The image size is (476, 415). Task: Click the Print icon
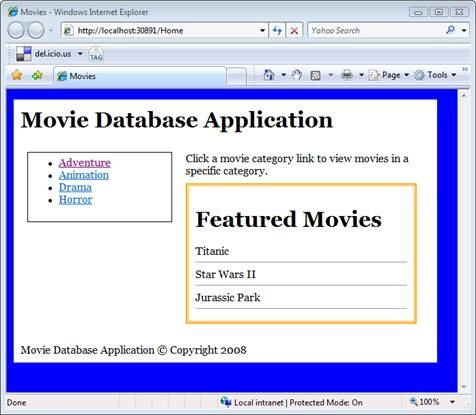click(x=347, y=75)
